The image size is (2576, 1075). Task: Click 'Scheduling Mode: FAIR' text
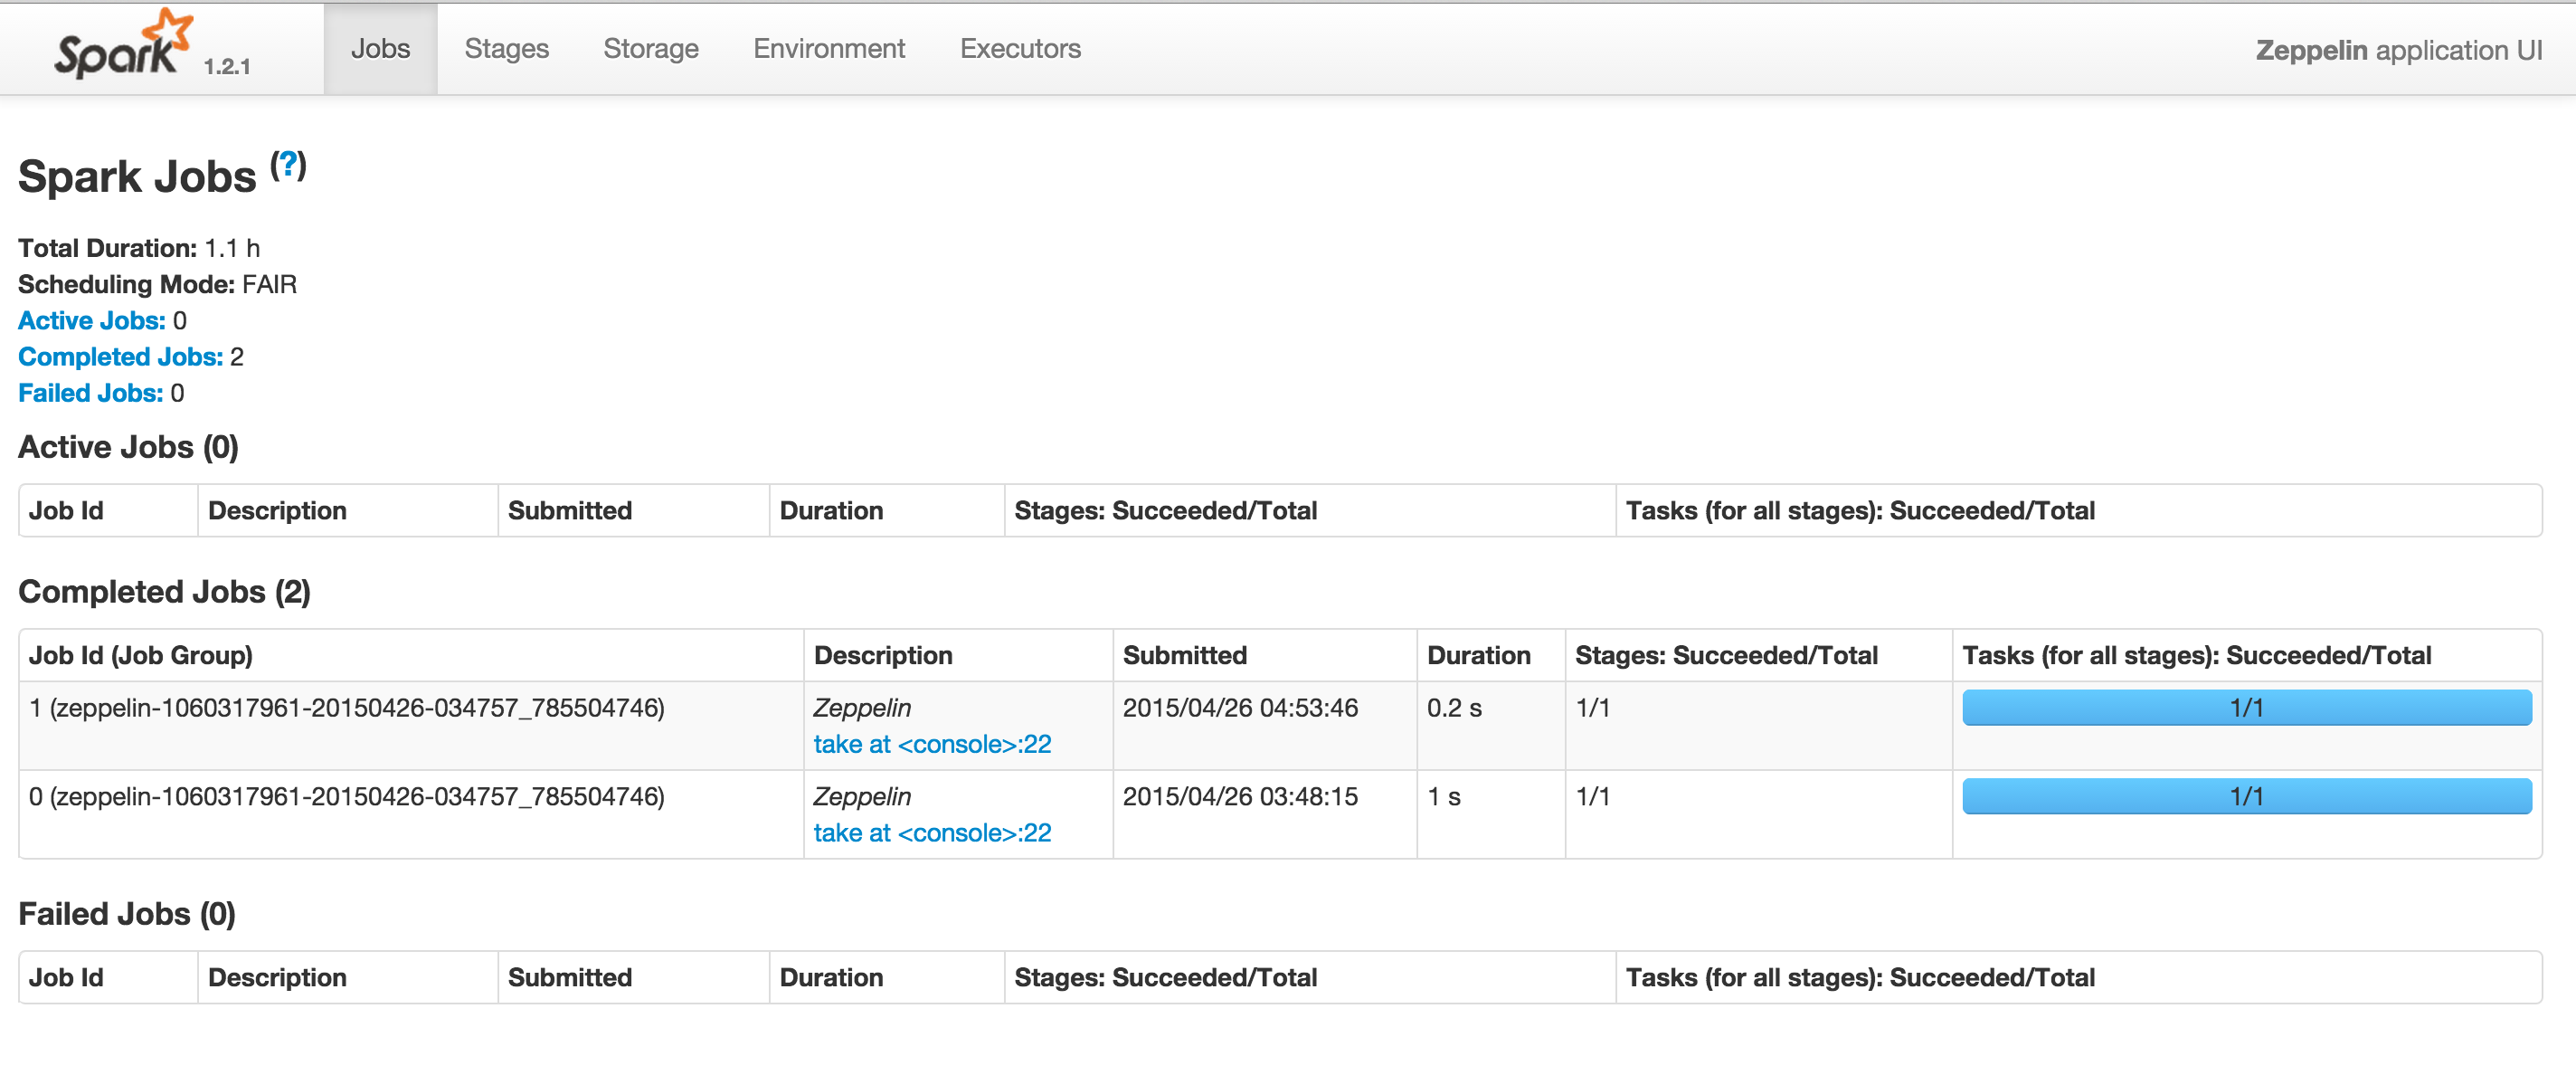[157, 285]
